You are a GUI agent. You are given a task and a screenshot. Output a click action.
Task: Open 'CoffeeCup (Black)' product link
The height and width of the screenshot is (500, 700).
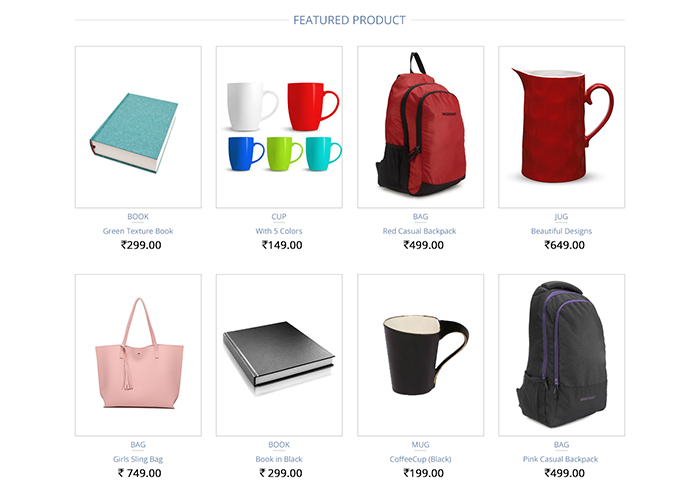click(x=420, y=459)
